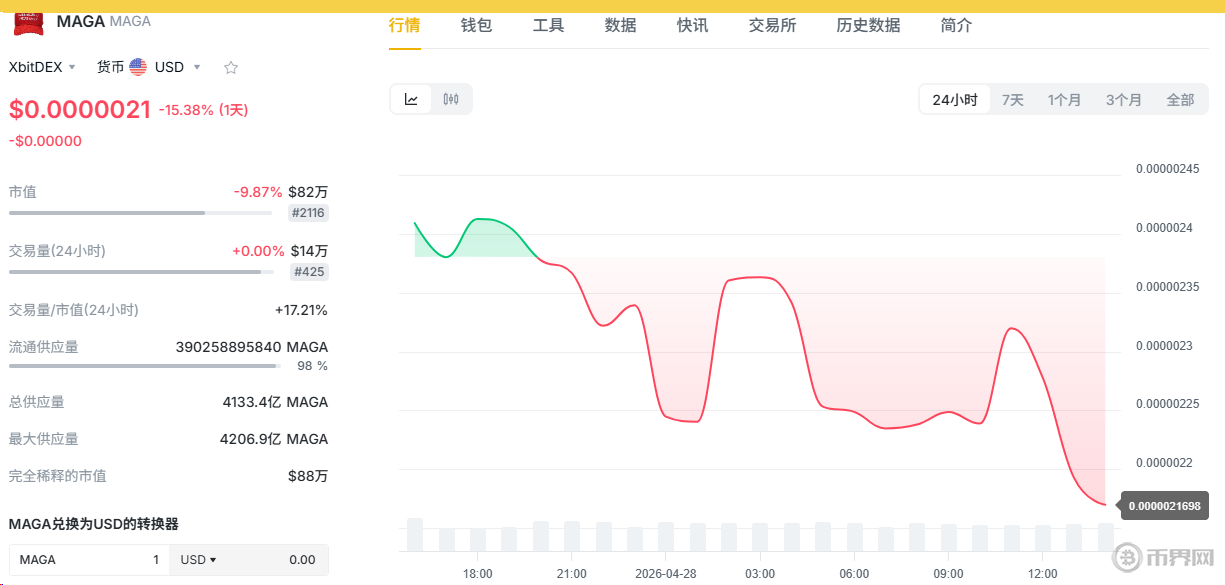This screenshot has height=585, width=1225.
Task: Click the 18:00 time axis label
Action: [477, 574]
